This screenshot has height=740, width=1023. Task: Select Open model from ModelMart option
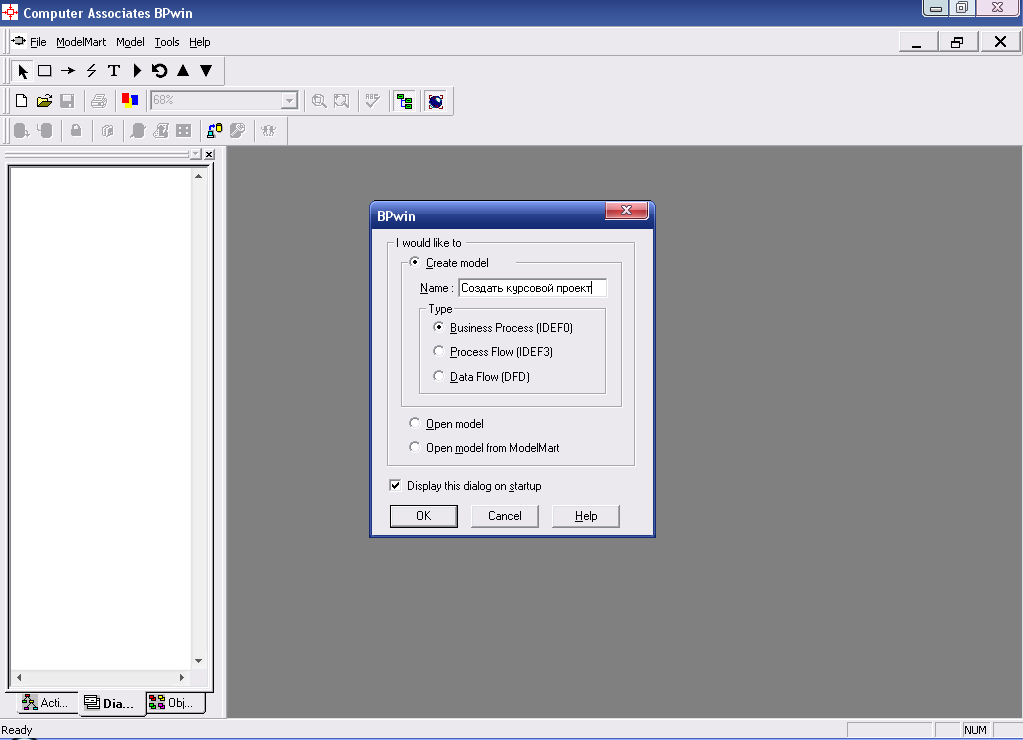[415, 447]
